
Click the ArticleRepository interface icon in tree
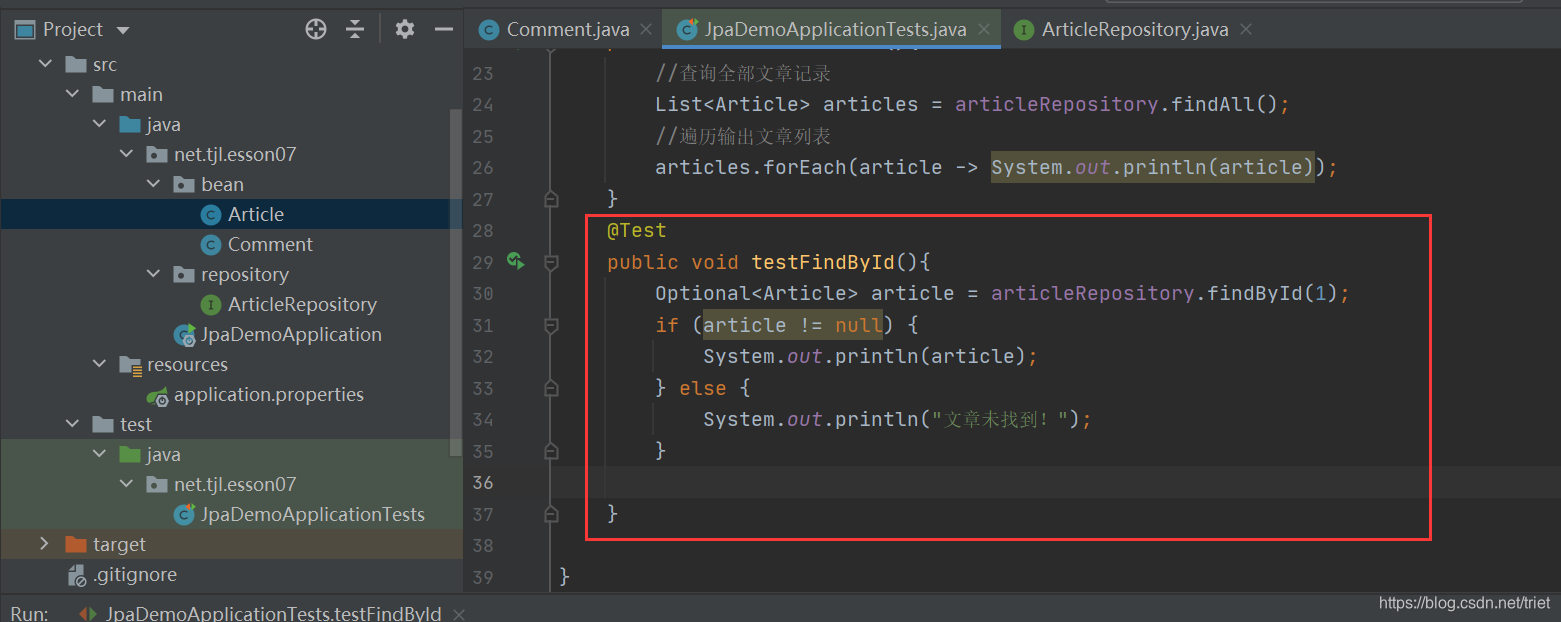(211, 304)
